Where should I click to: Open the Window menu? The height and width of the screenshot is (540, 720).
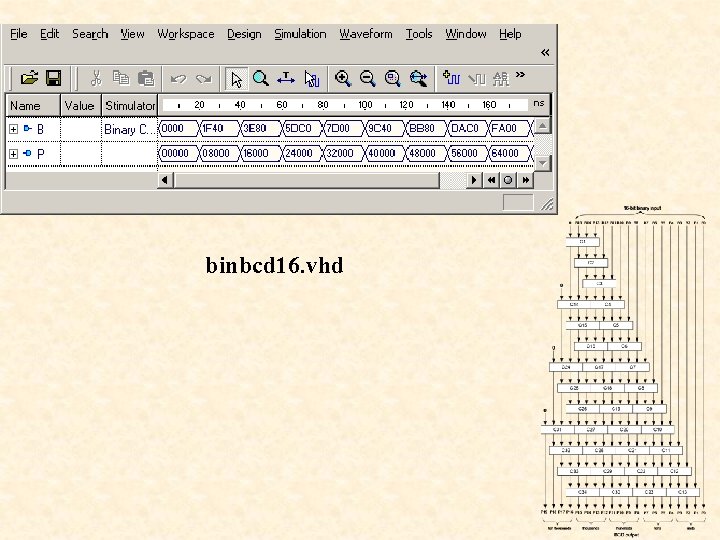point(466,34)
